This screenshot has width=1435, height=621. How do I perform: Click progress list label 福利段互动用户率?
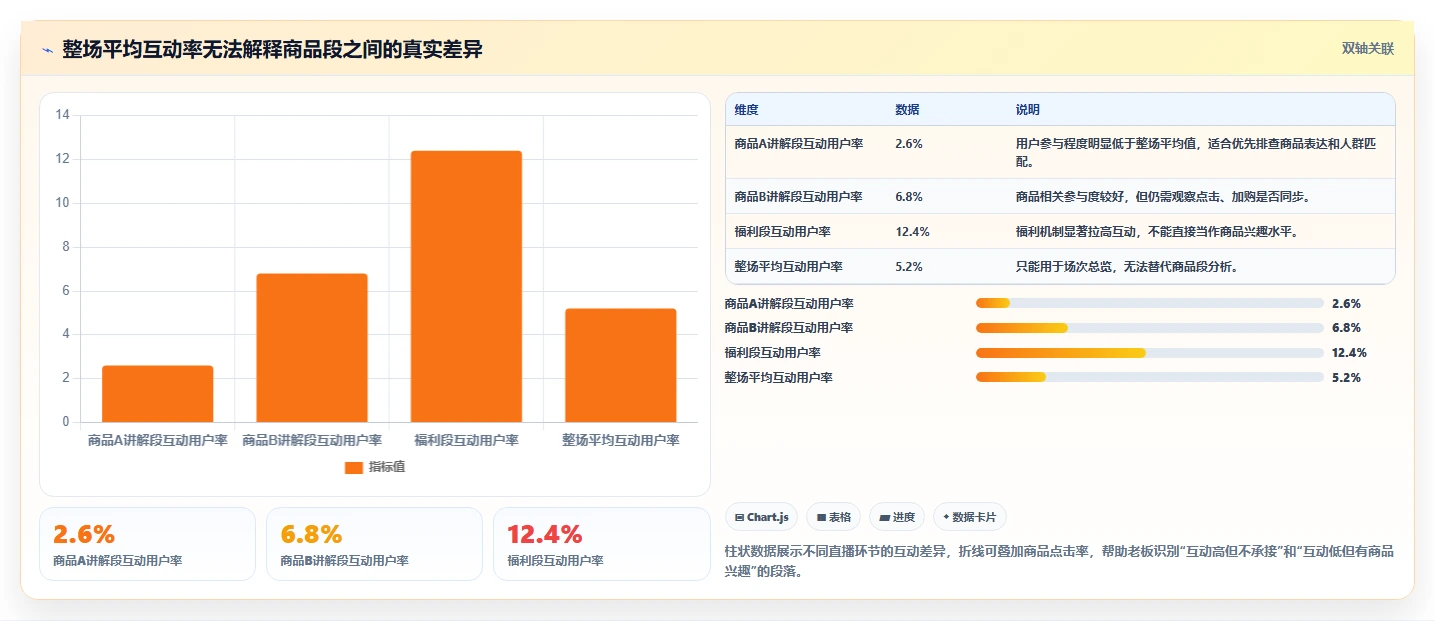[772, 353]
